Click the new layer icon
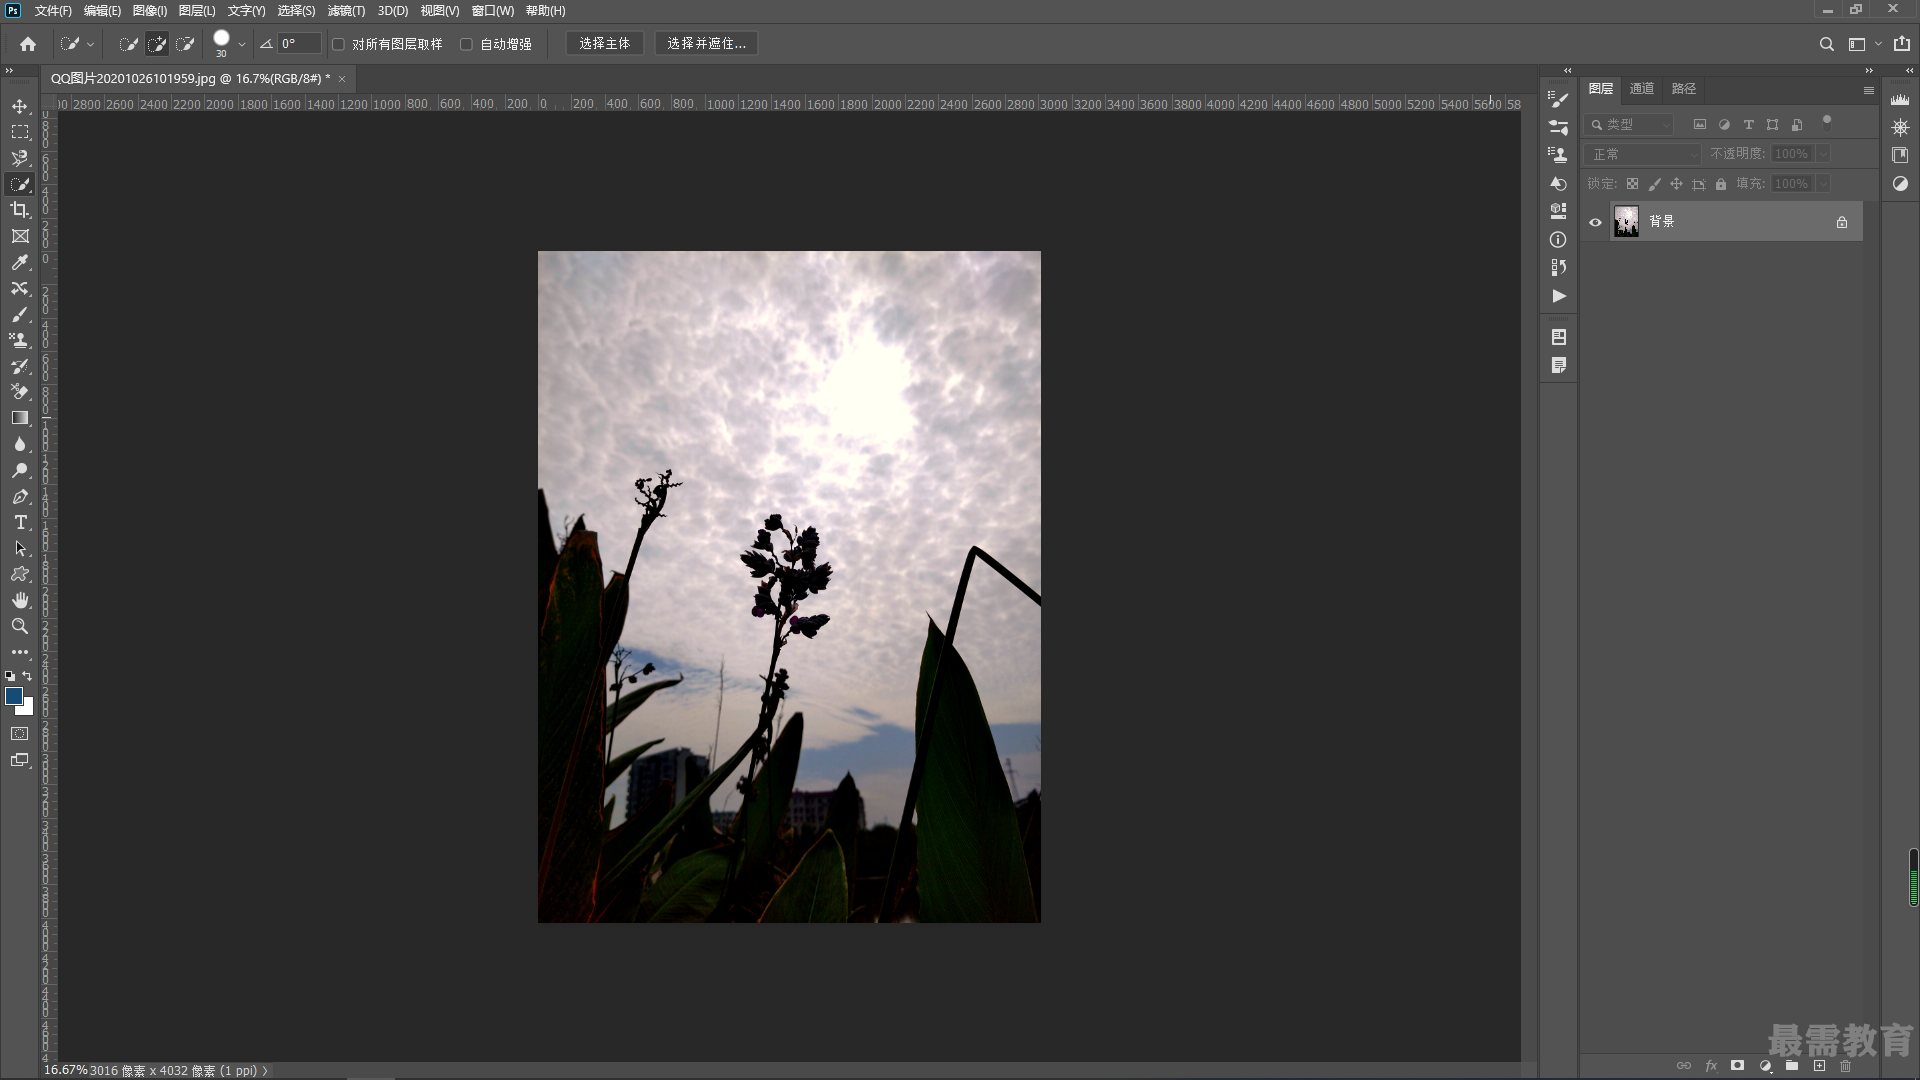Viewport: 1920px width, 1080px height. pyautogui.click(x=1819, y=1066)
